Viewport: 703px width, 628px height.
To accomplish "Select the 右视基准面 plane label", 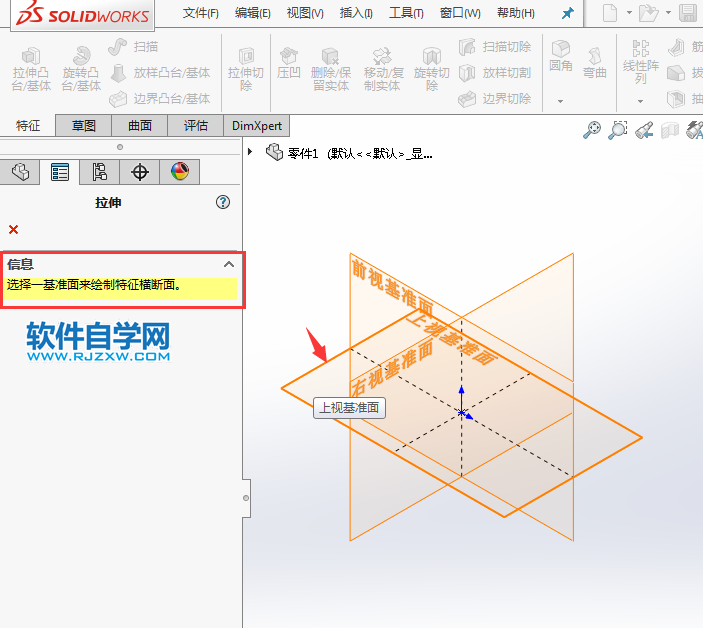I will 392,368.
